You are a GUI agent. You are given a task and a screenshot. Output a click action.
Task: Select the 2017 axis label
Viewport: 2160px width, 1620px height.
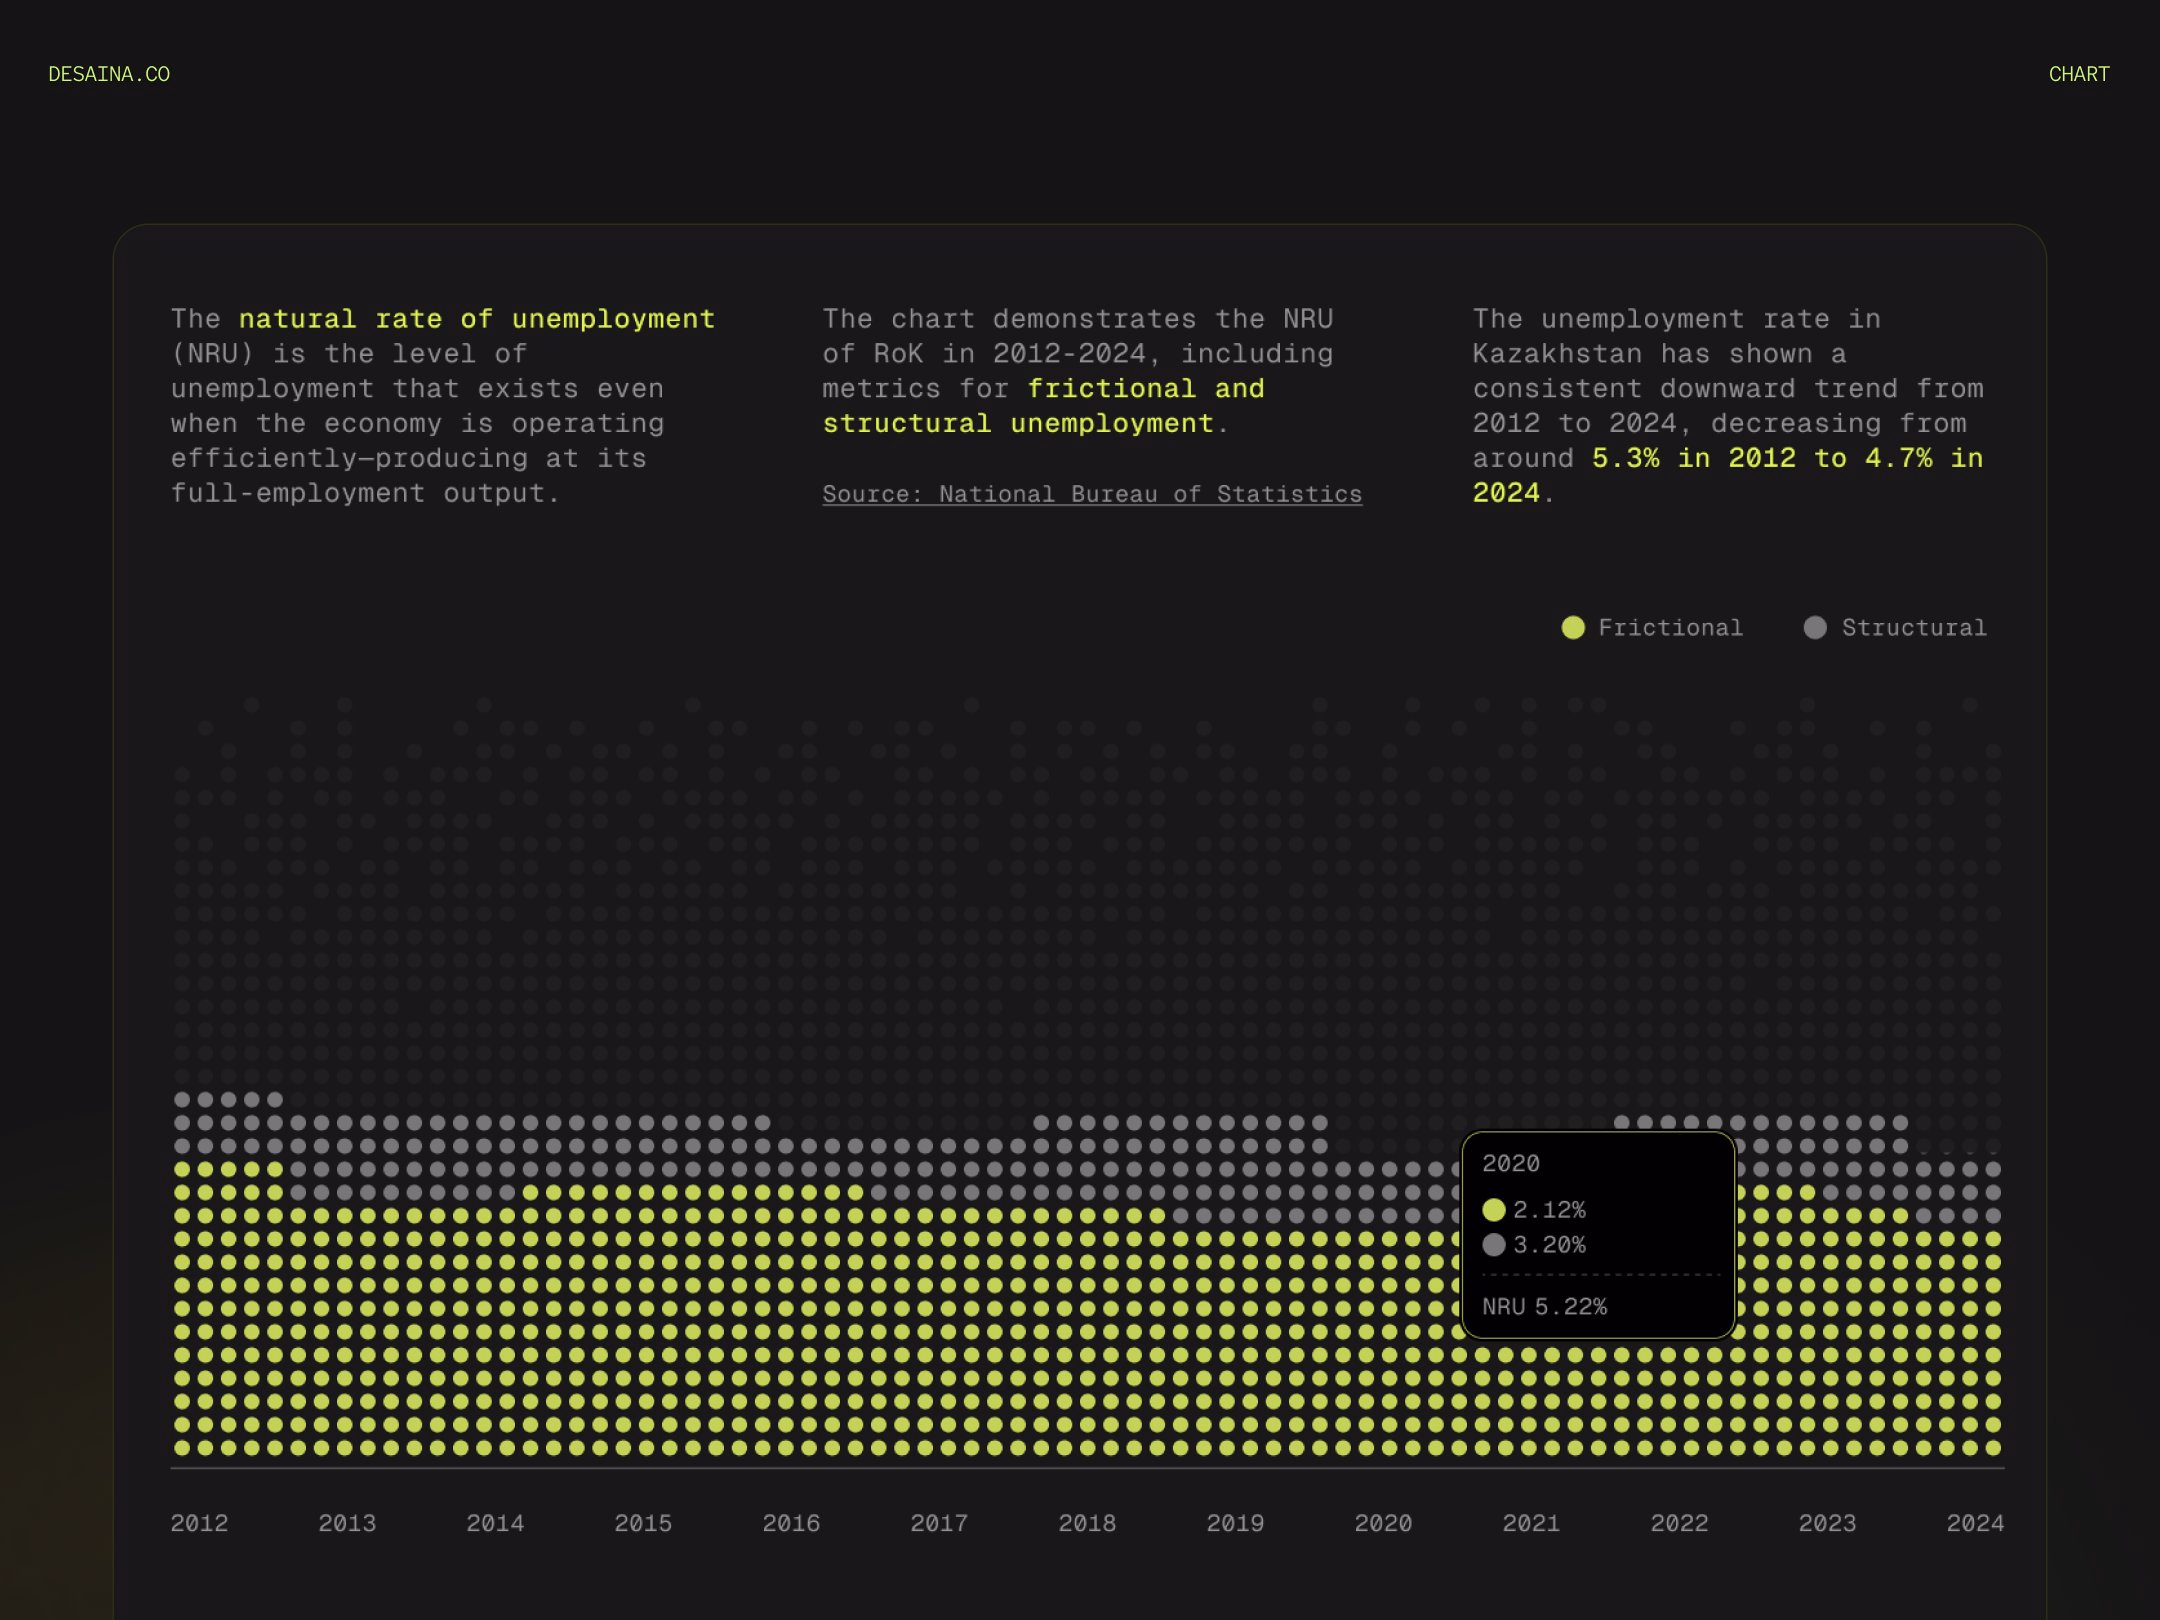939,1523
